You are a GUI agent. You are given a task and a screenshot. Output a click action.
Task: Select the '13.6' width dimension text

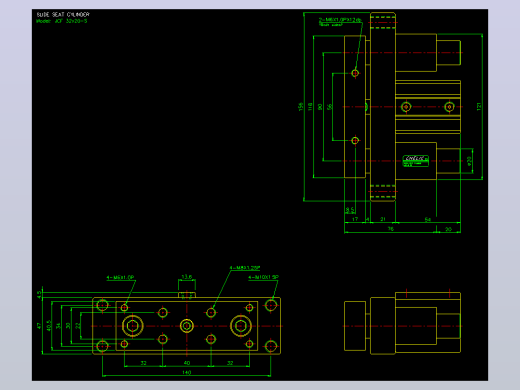click(x=187, y=277)
